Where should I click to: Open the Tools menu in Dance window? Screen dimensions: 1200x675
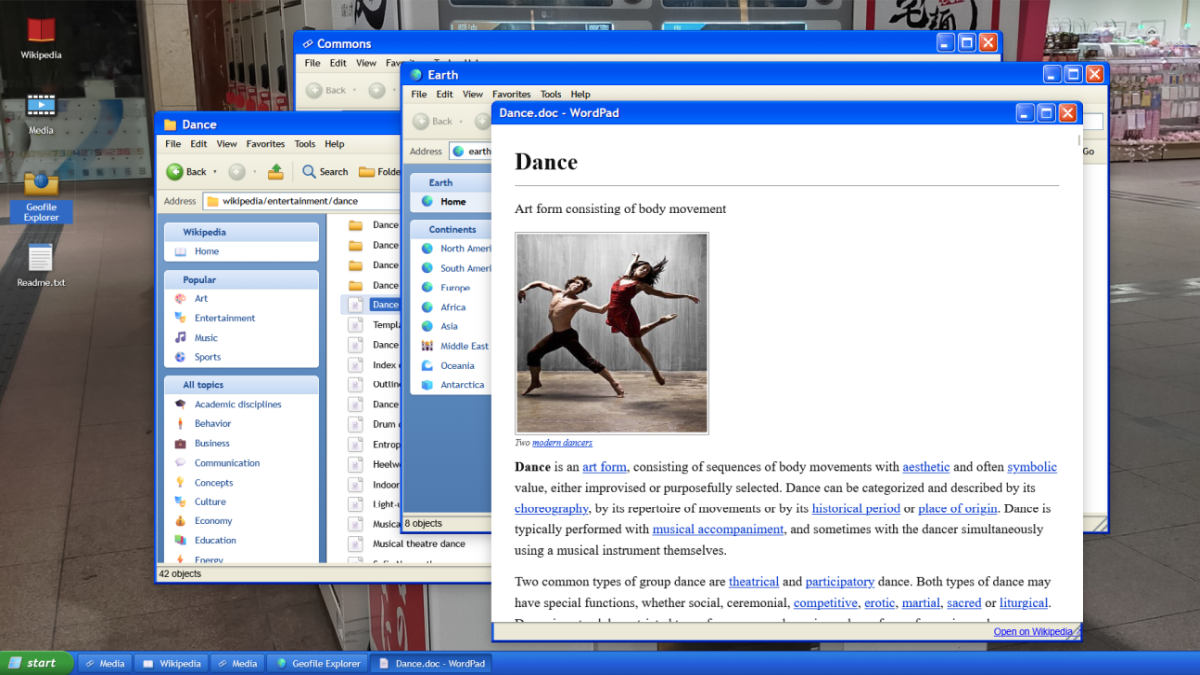[305, 144]
